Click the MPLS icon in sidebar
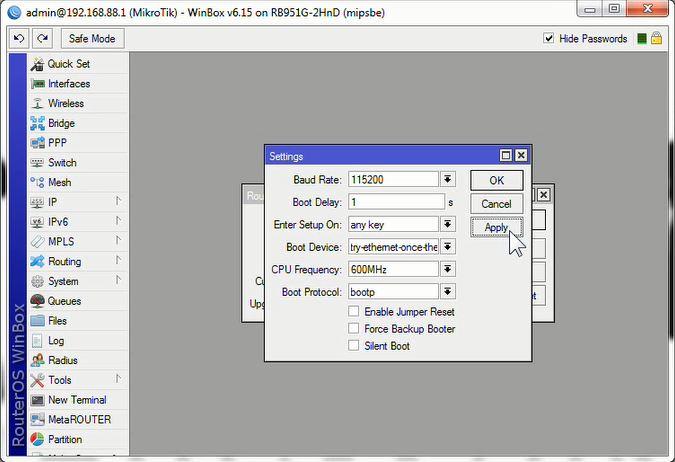 coord(37,242)
